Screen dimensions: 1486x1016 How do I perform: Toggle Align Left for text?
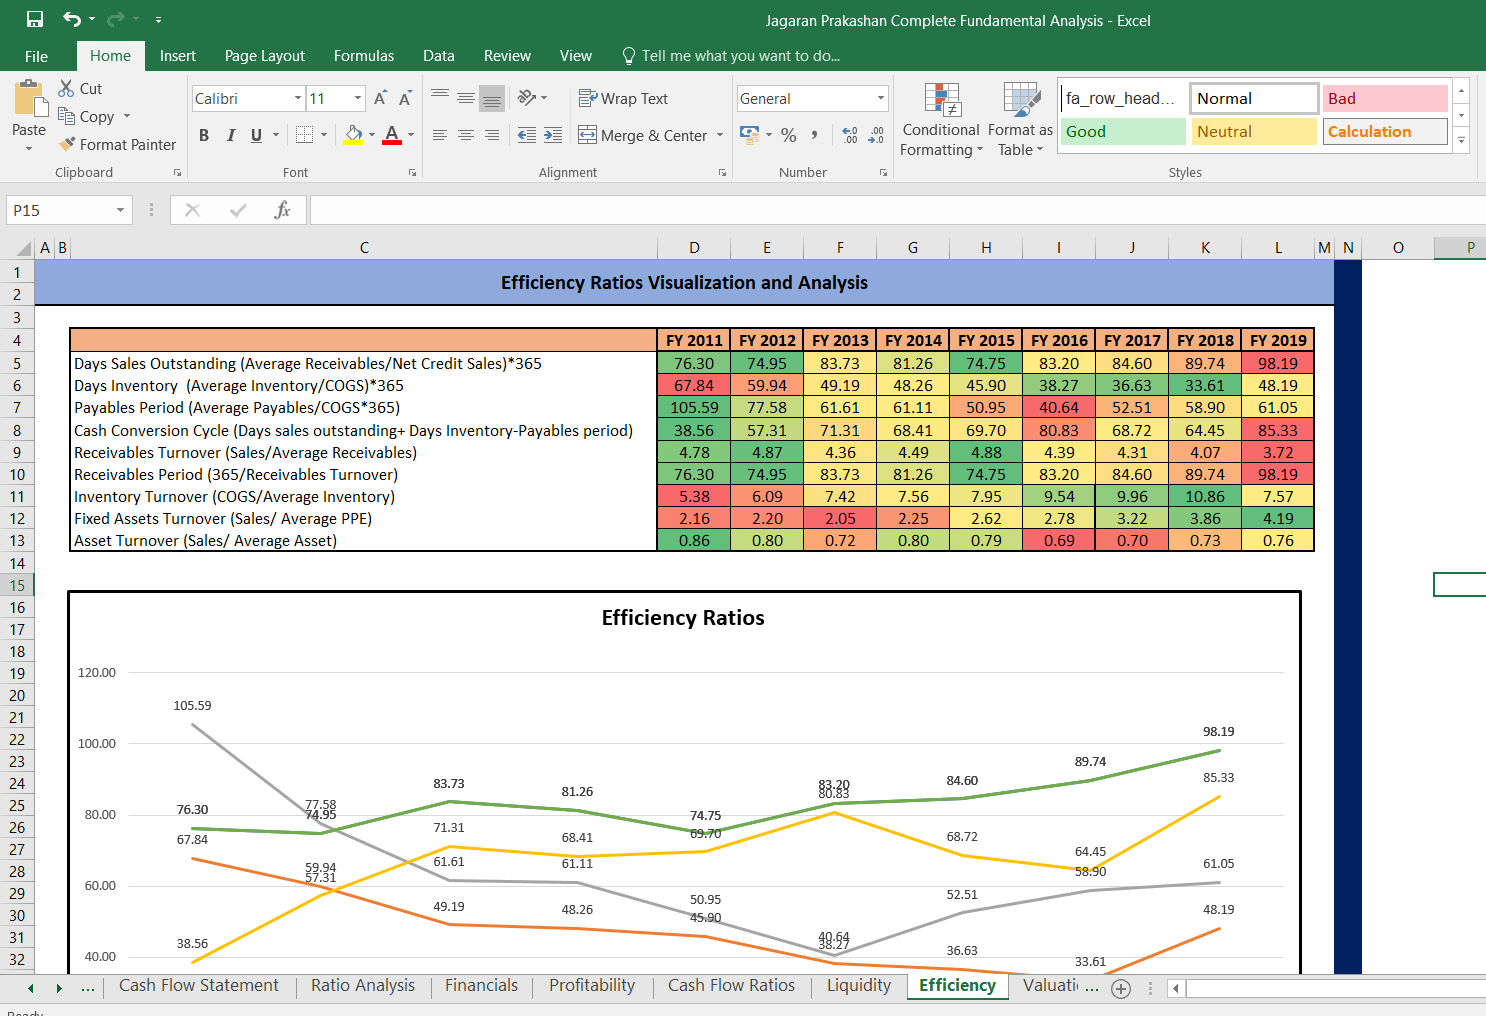440,135
